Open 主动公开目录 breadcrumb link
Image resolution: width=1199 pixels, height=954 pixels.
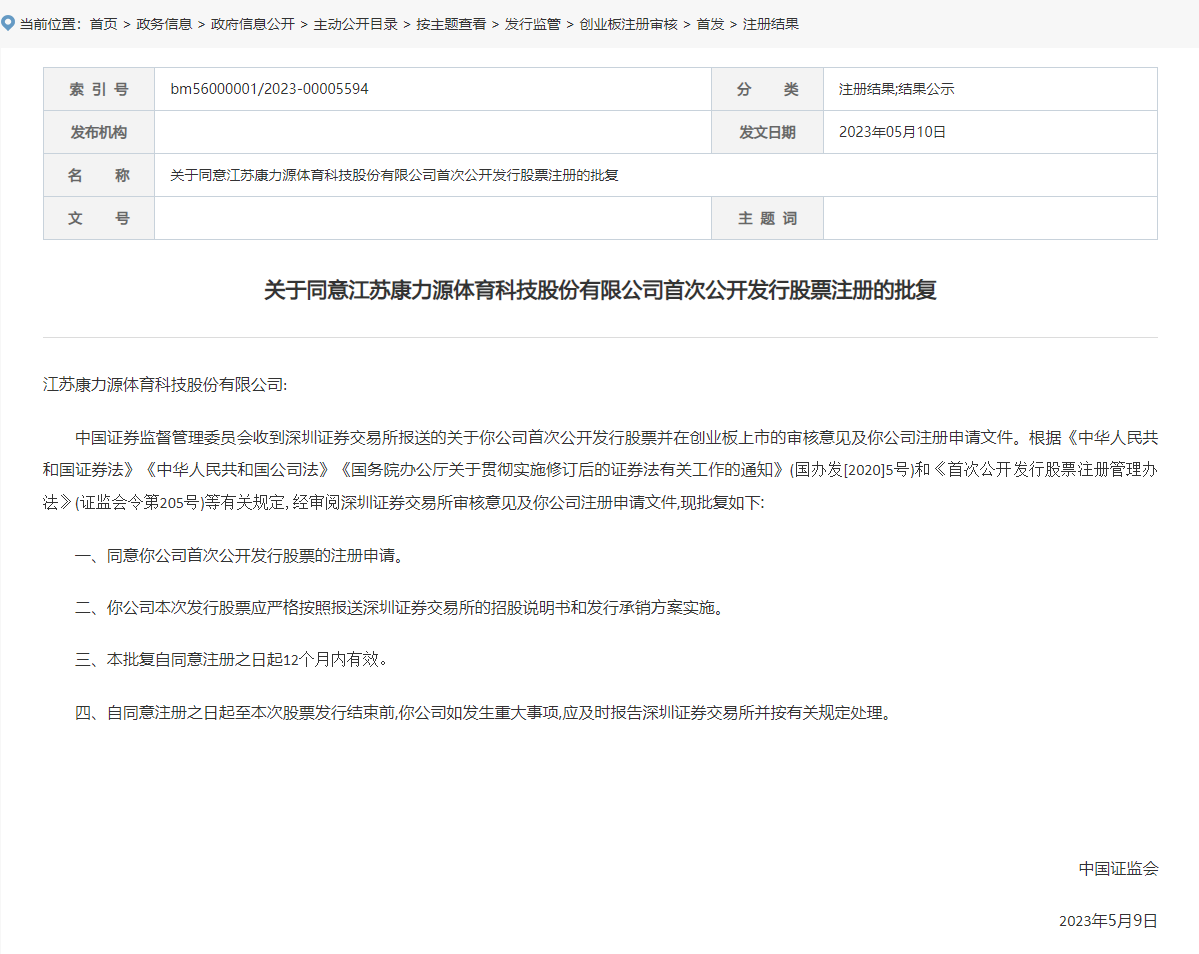click(x=355, y=24)
